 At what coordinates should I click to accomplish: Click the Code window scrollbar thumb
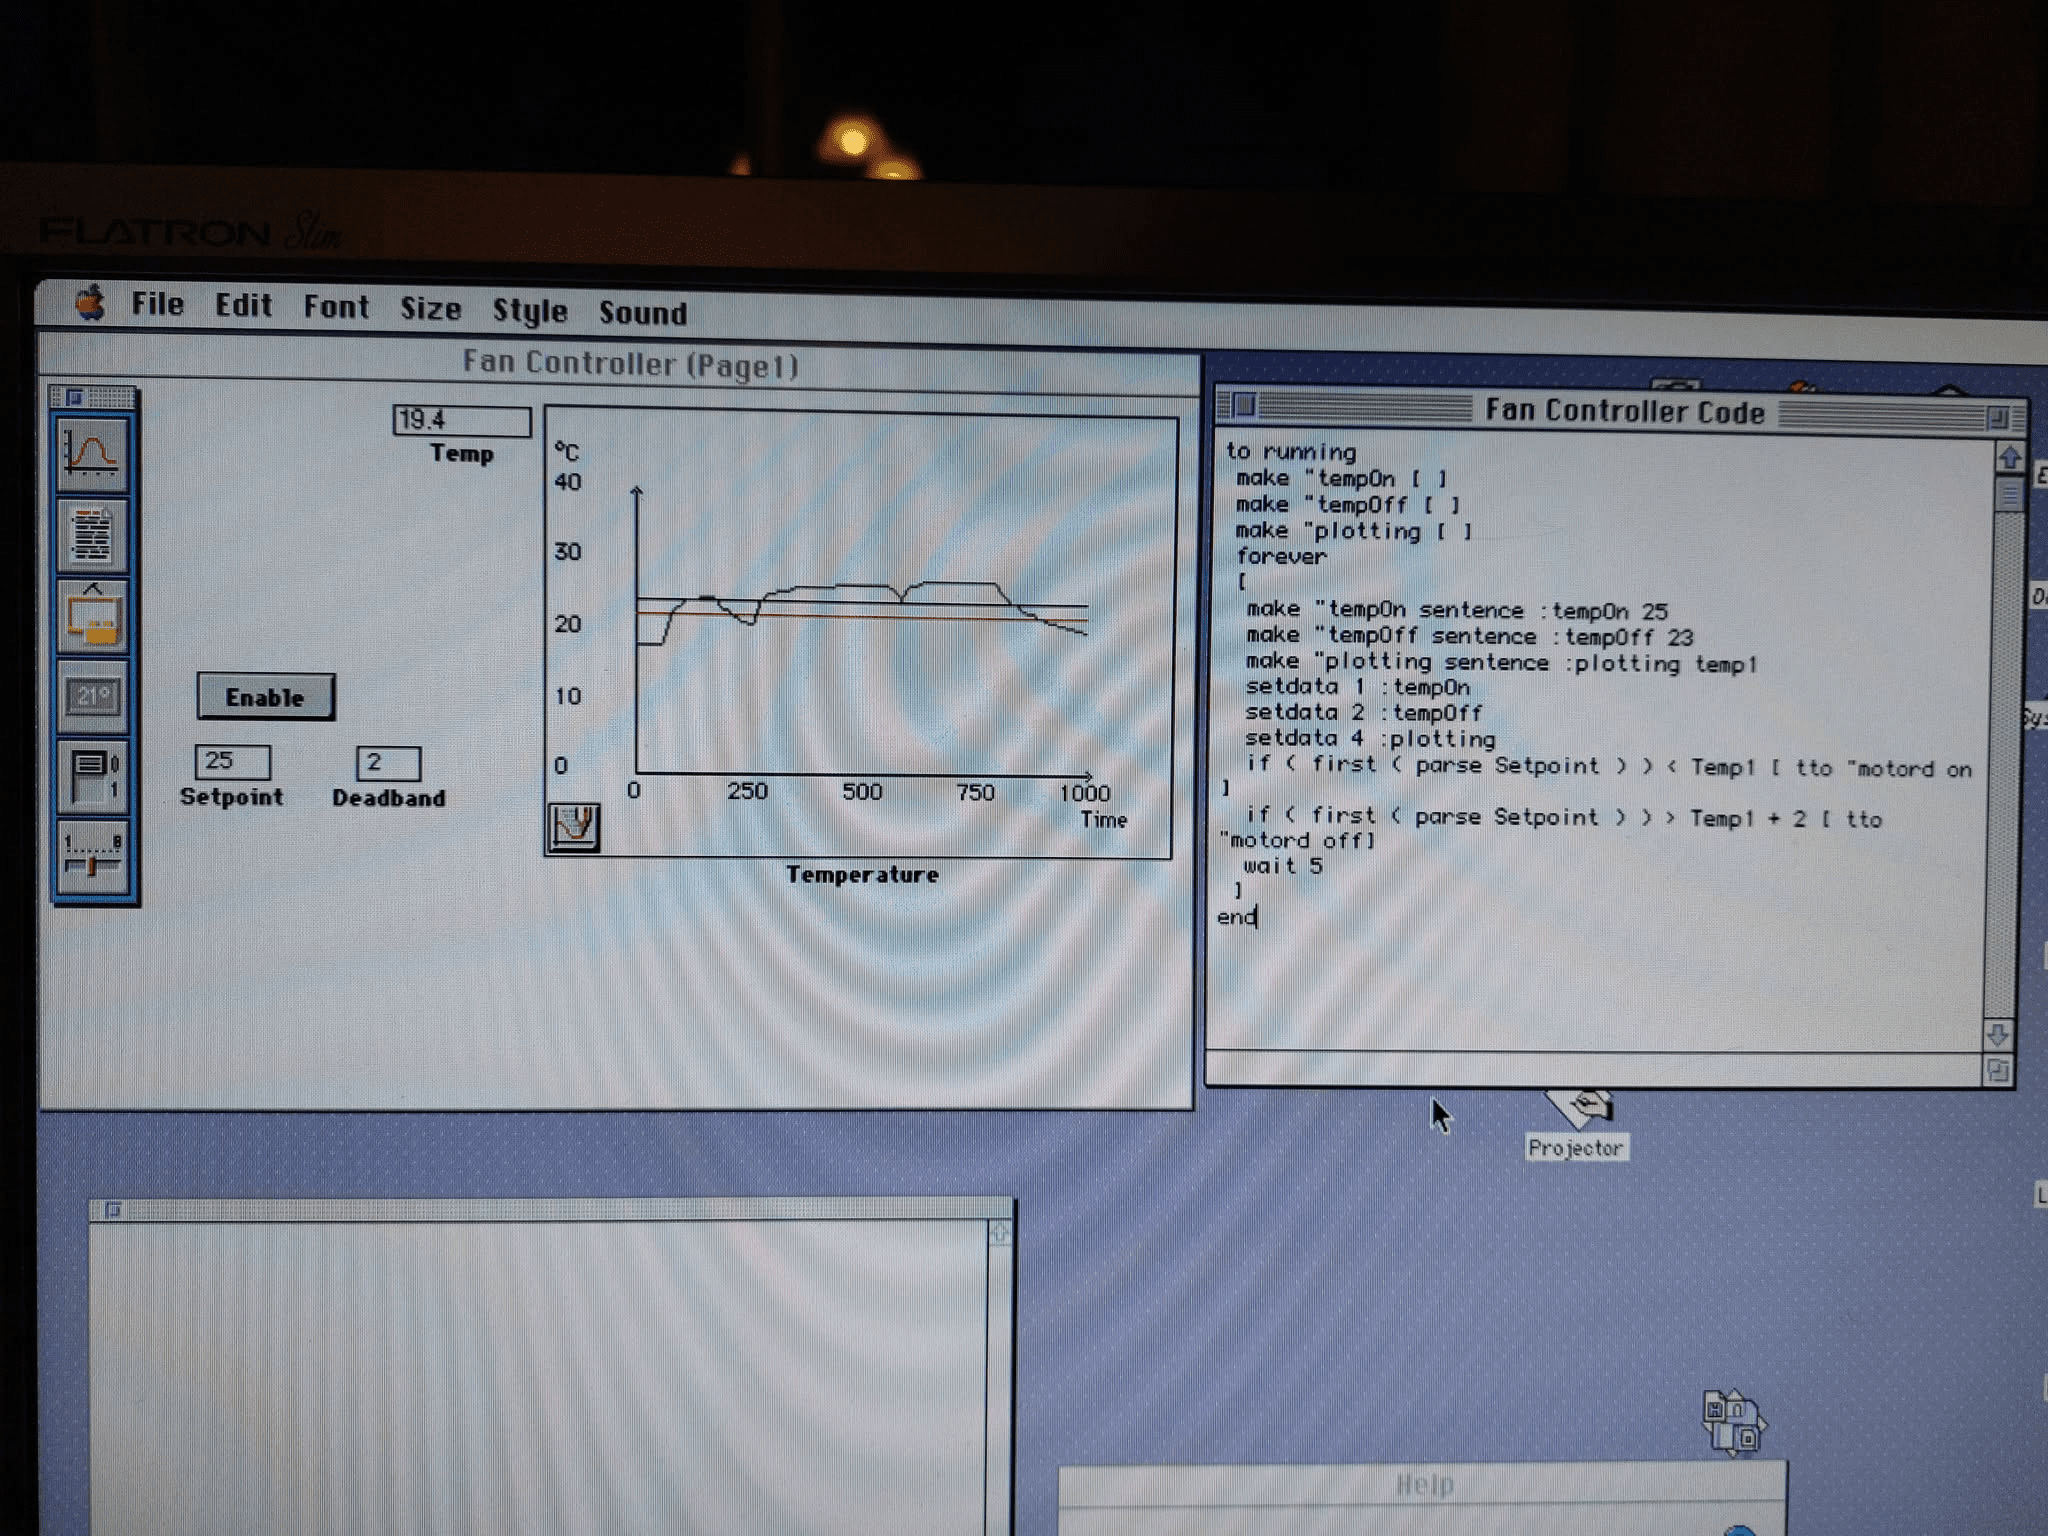[x=2008, y=493]
